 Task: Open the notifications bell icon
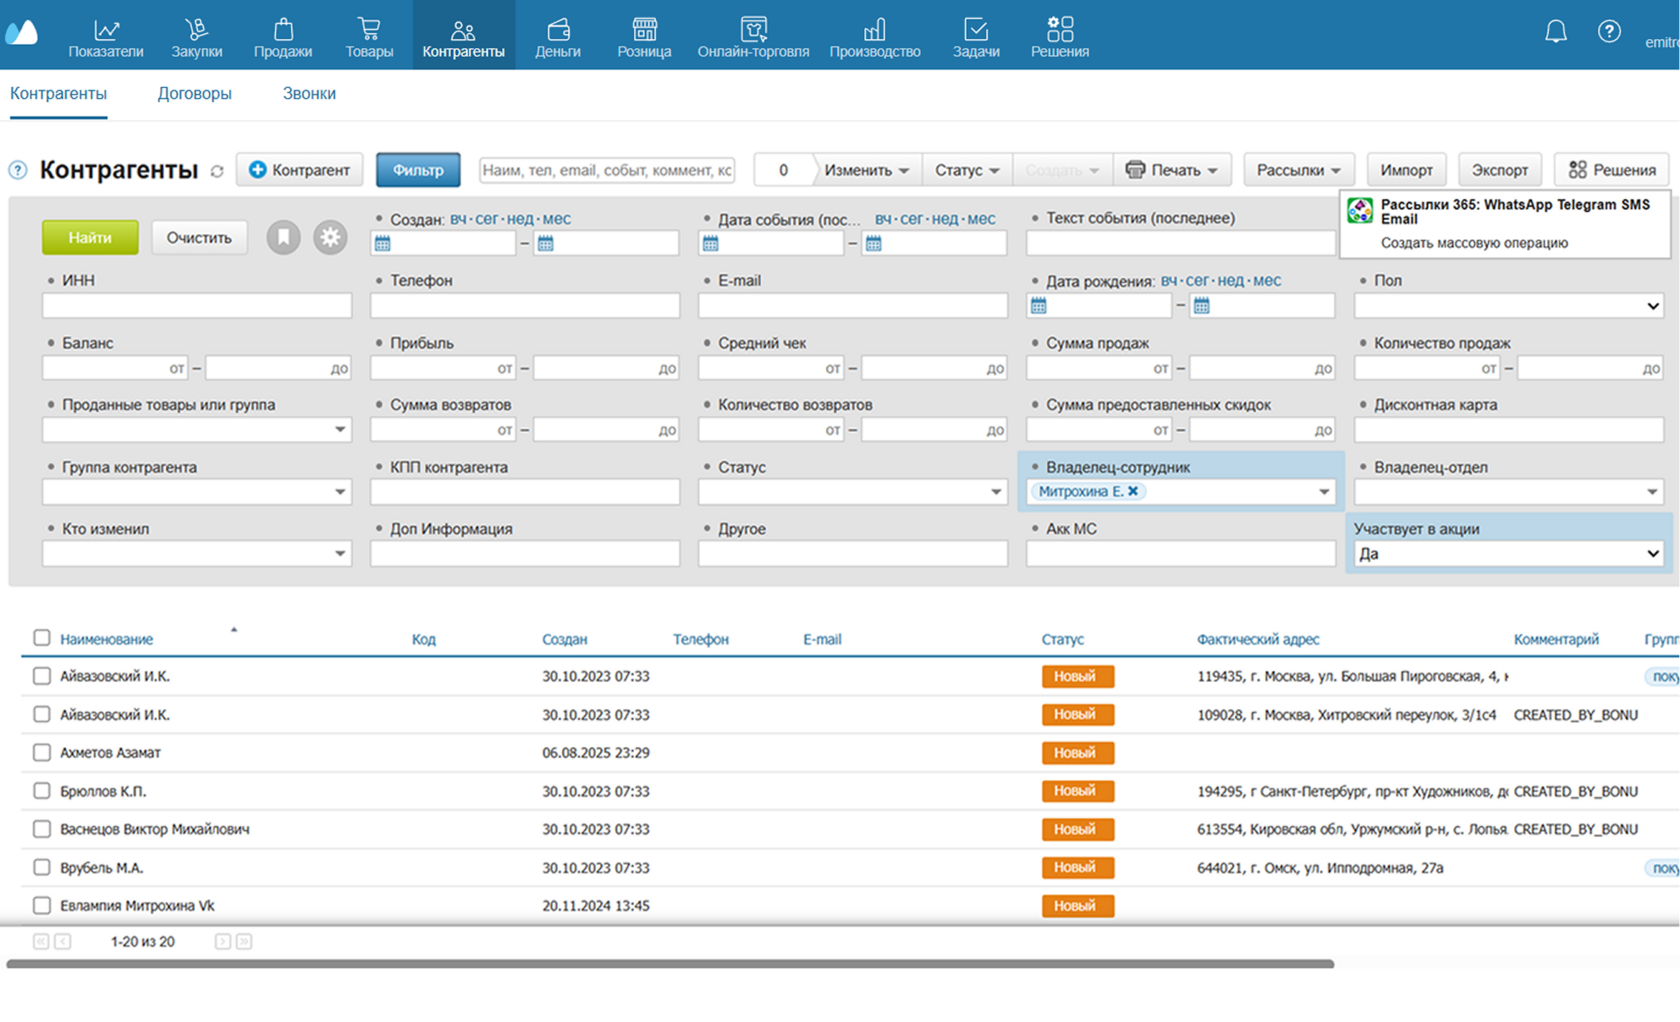[x=1555, y=32]
